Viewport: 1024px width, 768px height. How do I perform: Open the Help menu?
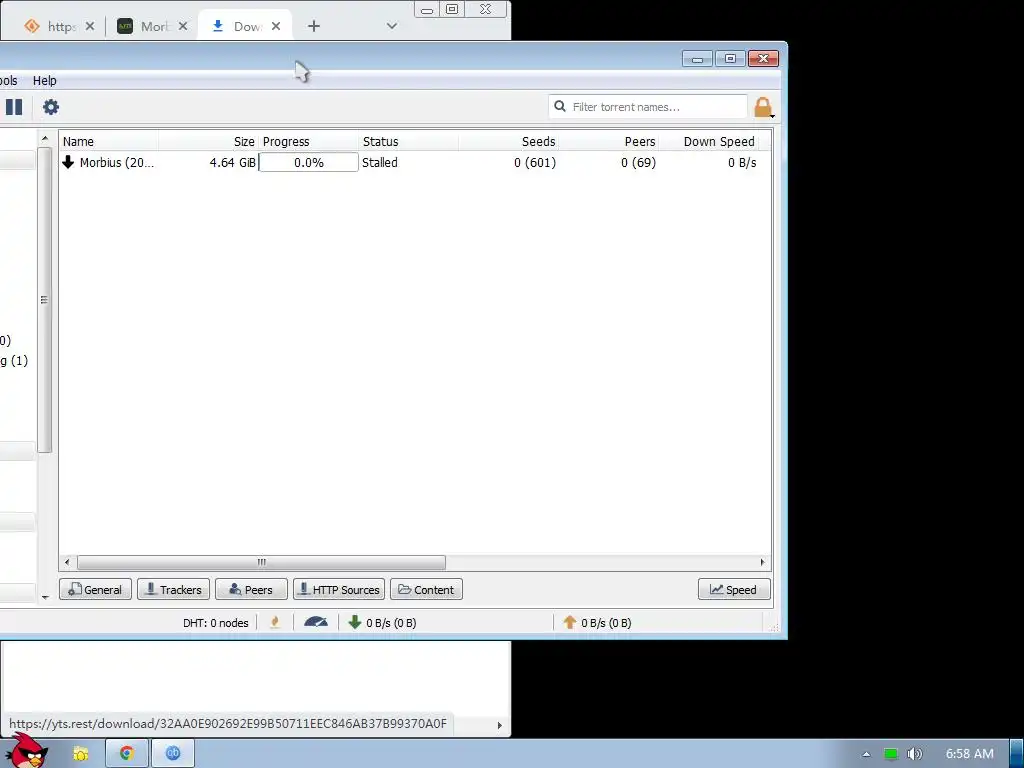[x=44, y=80]
